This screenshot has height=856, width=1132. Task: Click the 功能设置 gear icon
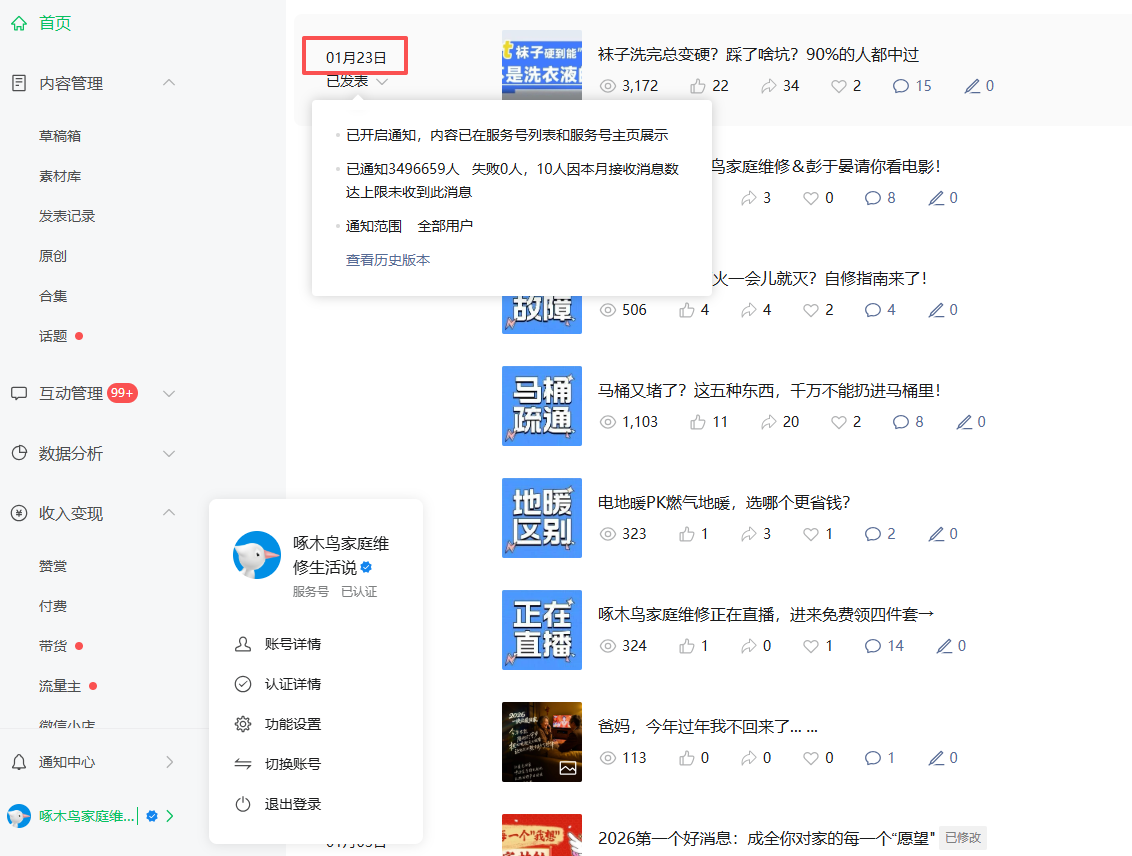coord(243,724)
